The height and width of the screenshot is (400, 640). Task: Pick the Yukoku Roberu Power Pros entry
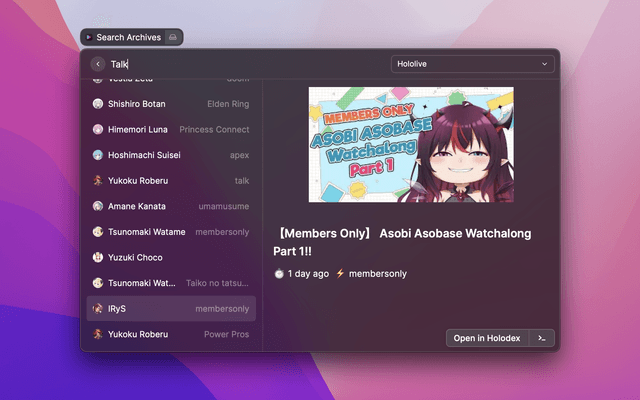pyautogui.click(x=171, y=334)
